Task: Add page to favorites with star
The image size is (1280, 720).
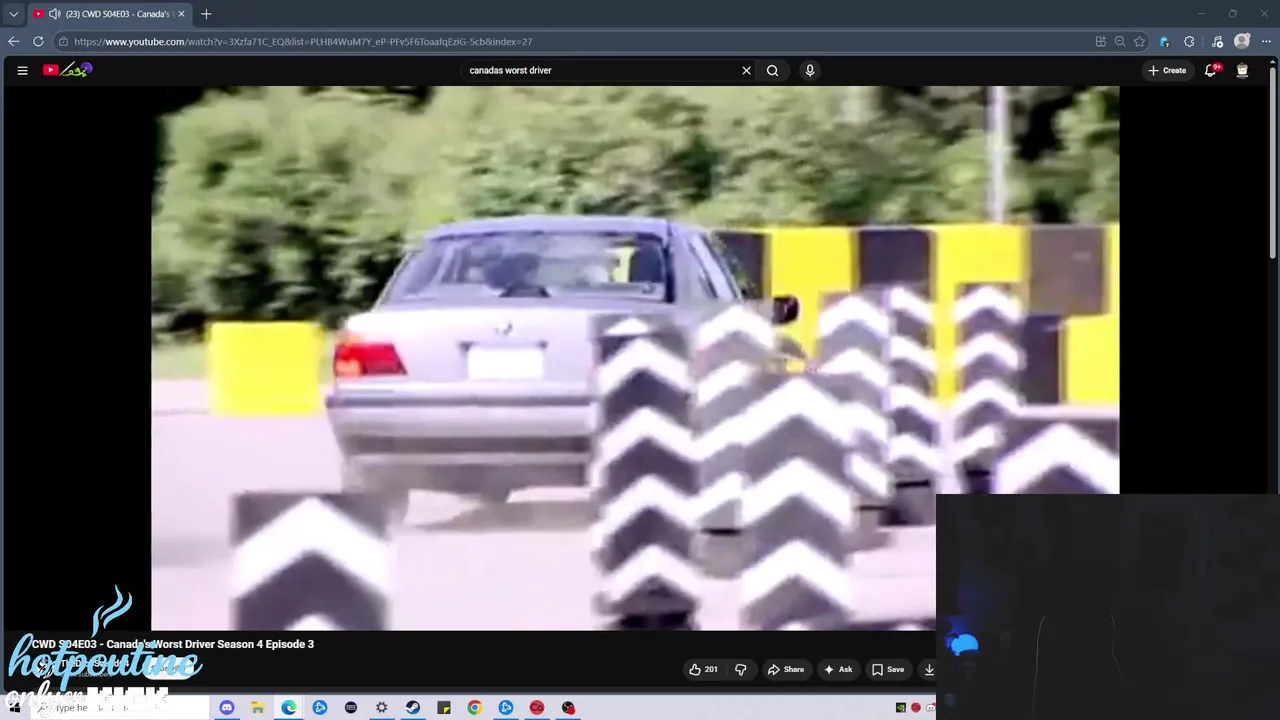Action: pos(1139,41)
